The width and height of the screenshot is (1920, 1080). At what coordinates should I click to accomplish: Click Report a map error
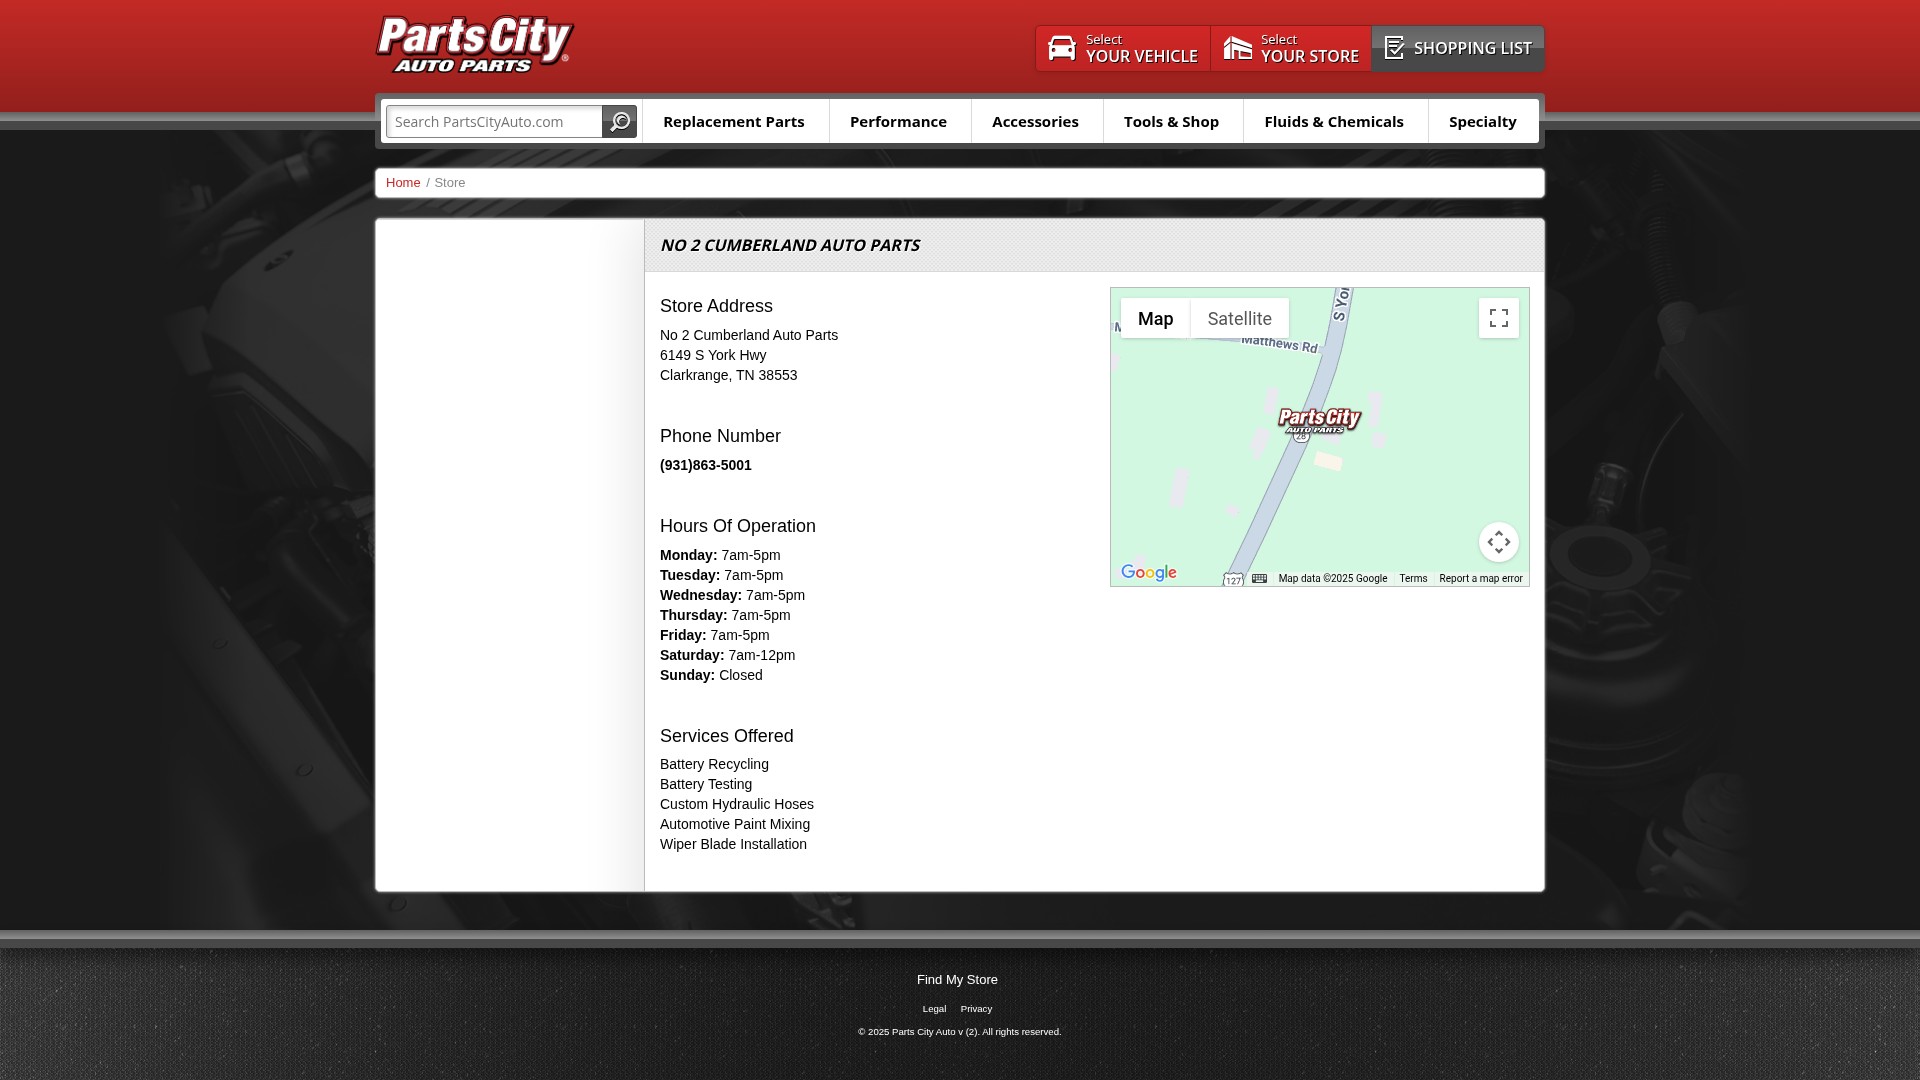point(1481,579)
